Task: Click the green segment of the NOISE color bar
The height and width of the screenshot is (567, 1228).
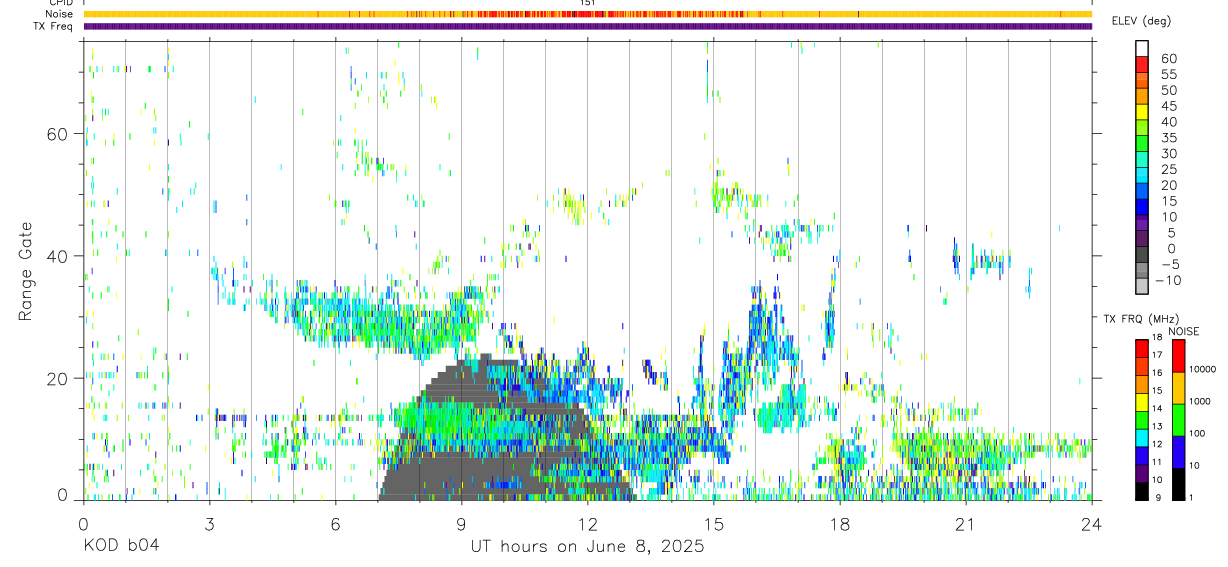Action: 1178,418
